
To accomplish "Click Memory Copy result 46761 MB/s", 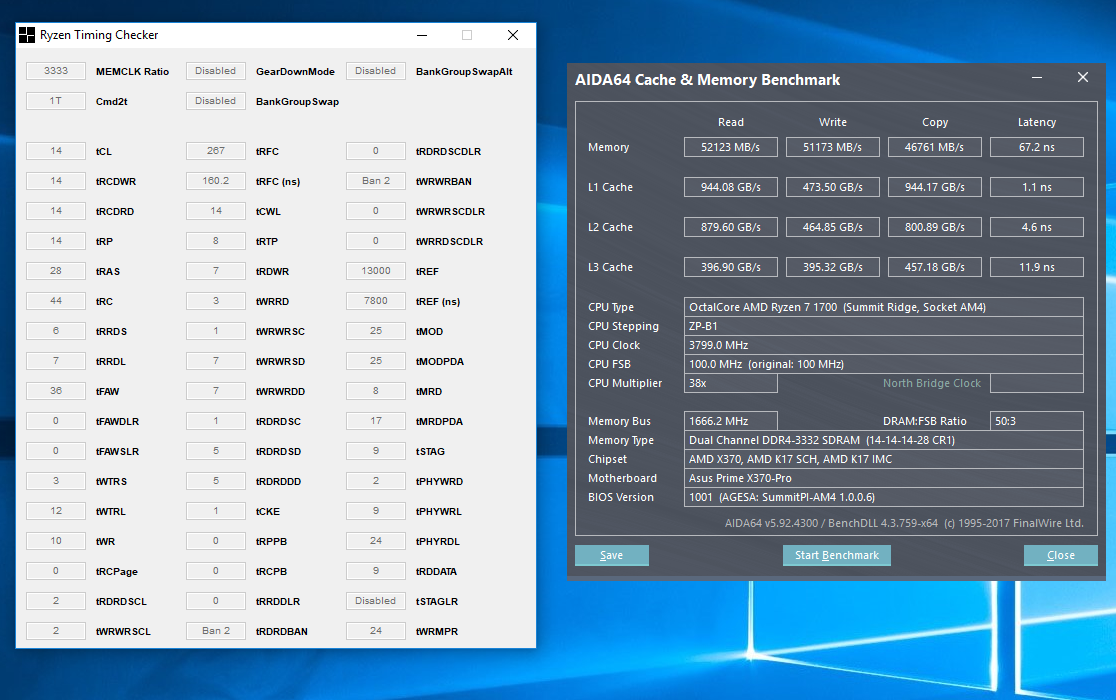I will pyautogui.click(x=935, y=147).
